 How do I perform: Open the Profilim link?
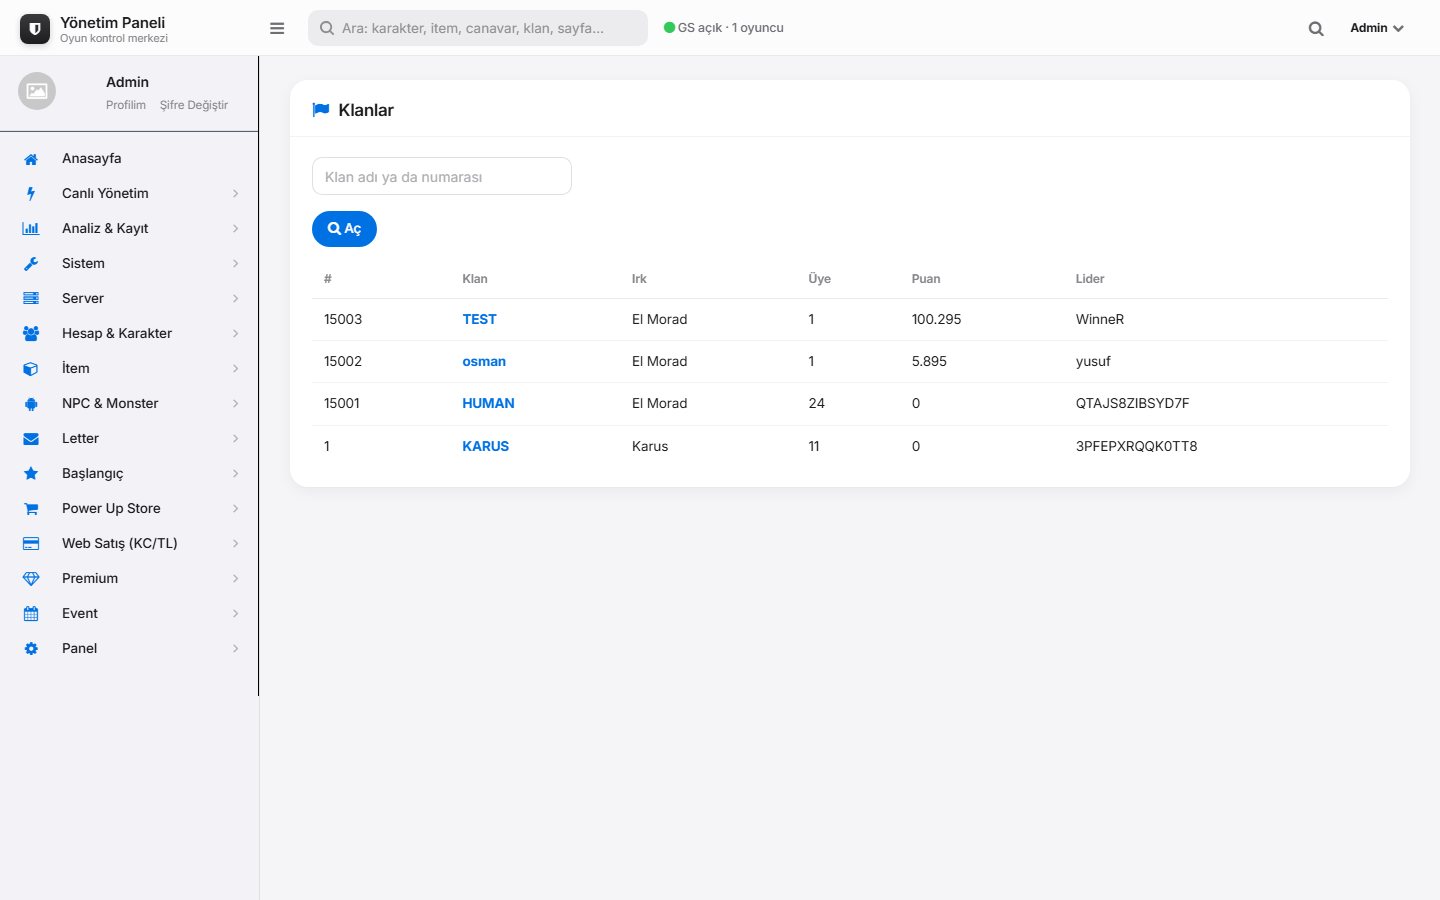[126, 105]
